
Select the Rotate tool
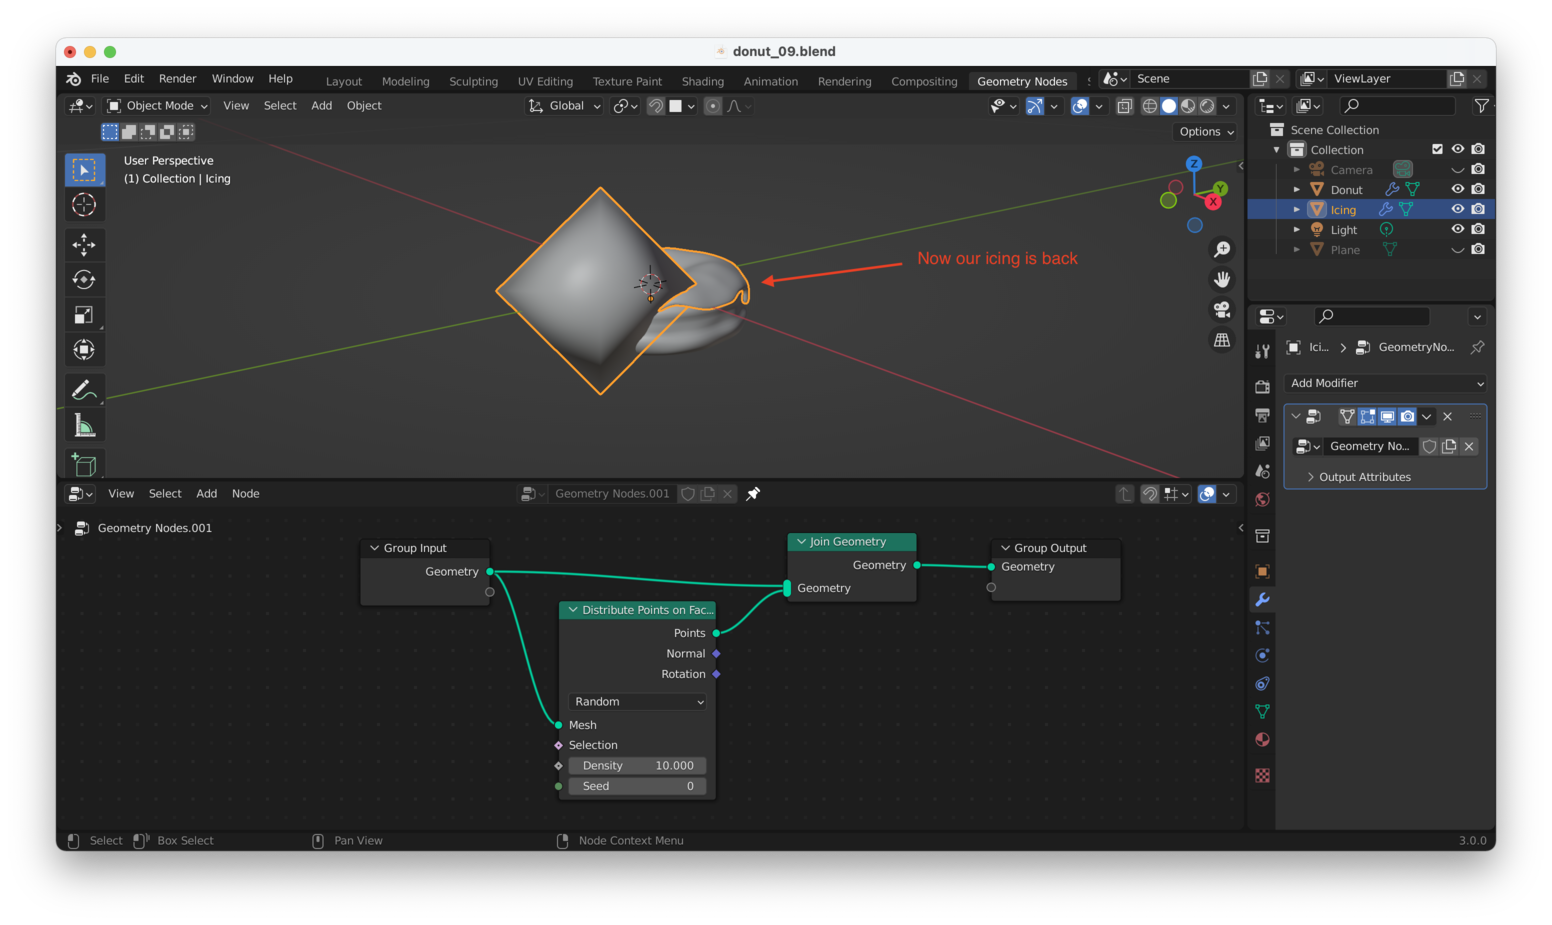point(84,280)
